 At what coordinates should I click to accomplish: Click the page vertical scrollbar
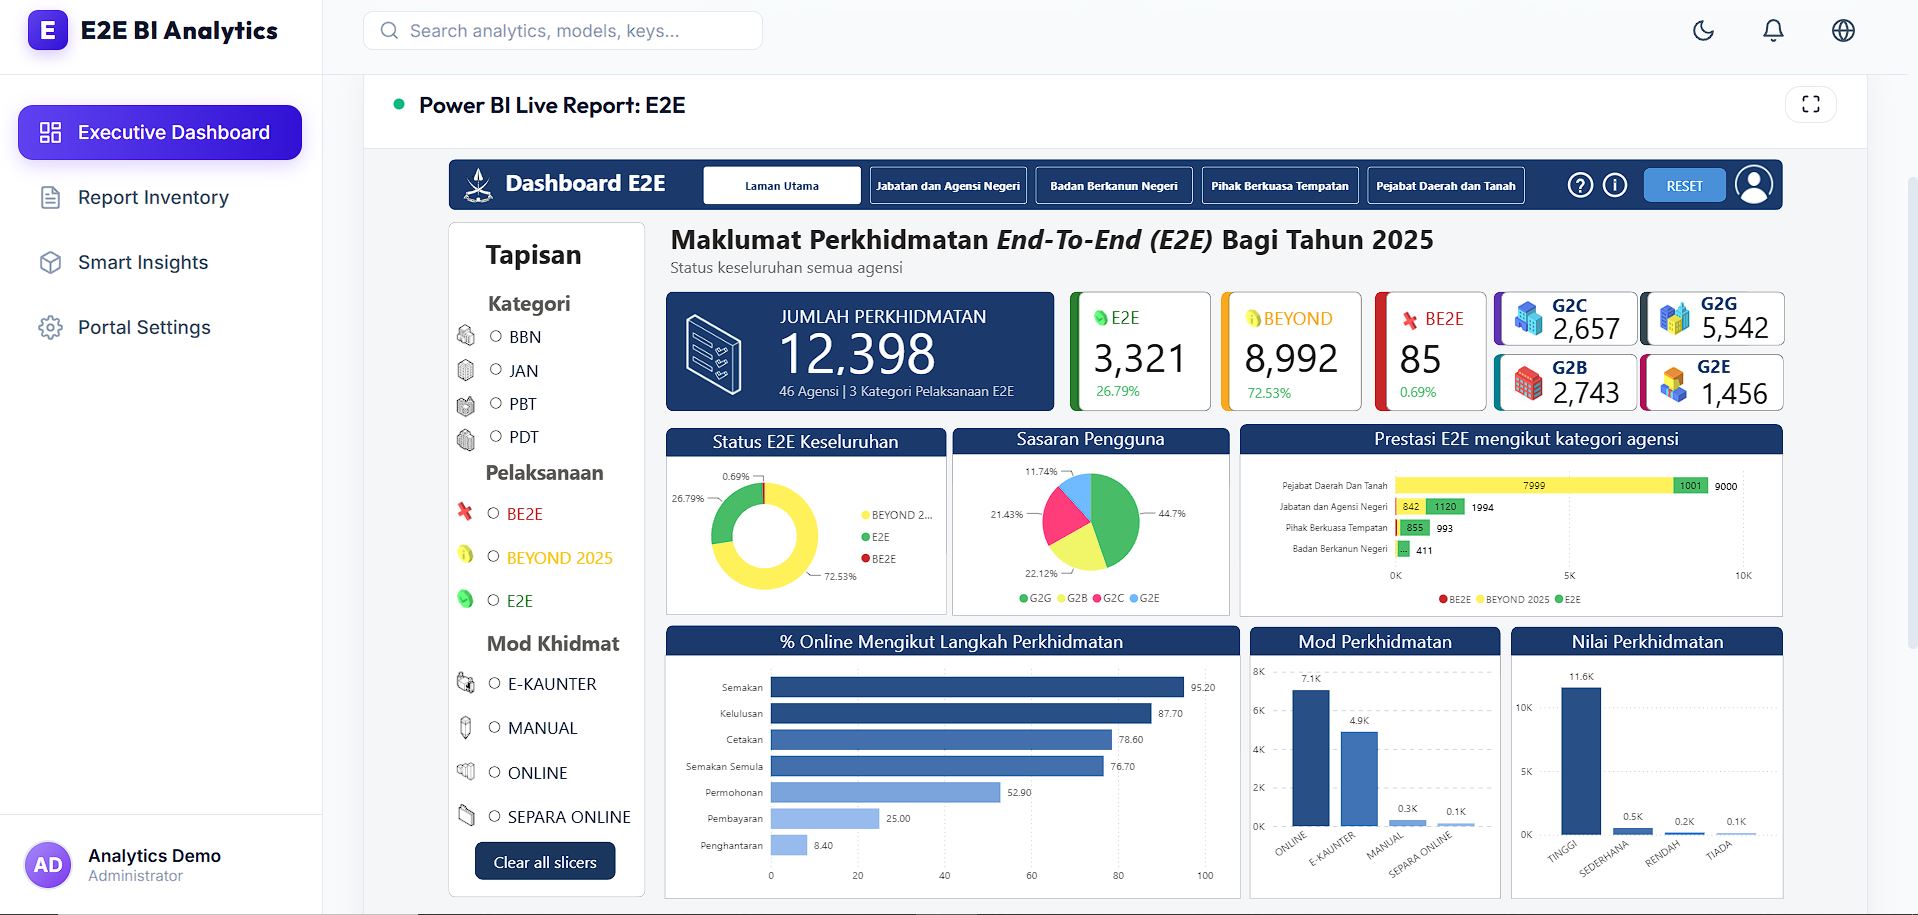[x=1912, y=413]
